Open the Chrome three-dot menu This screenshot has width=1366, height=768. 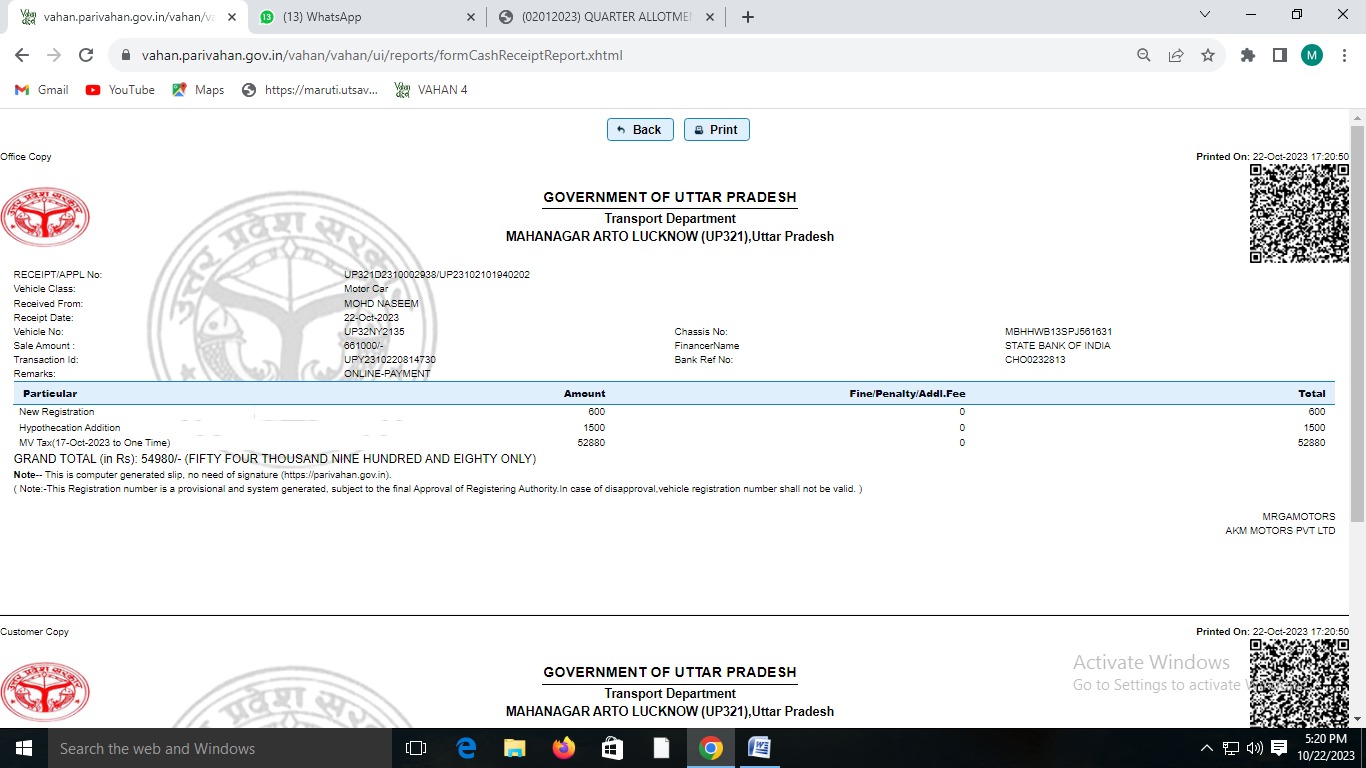1343,55
